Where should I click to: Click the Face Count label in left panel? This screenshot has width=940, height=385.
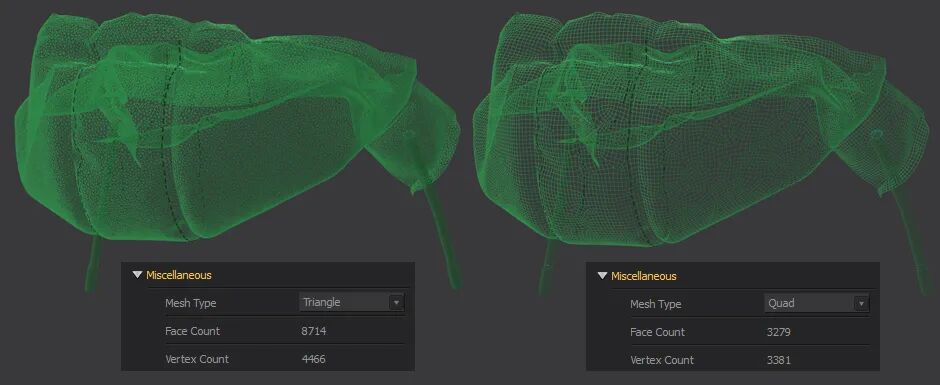click(x=192, y=331)
